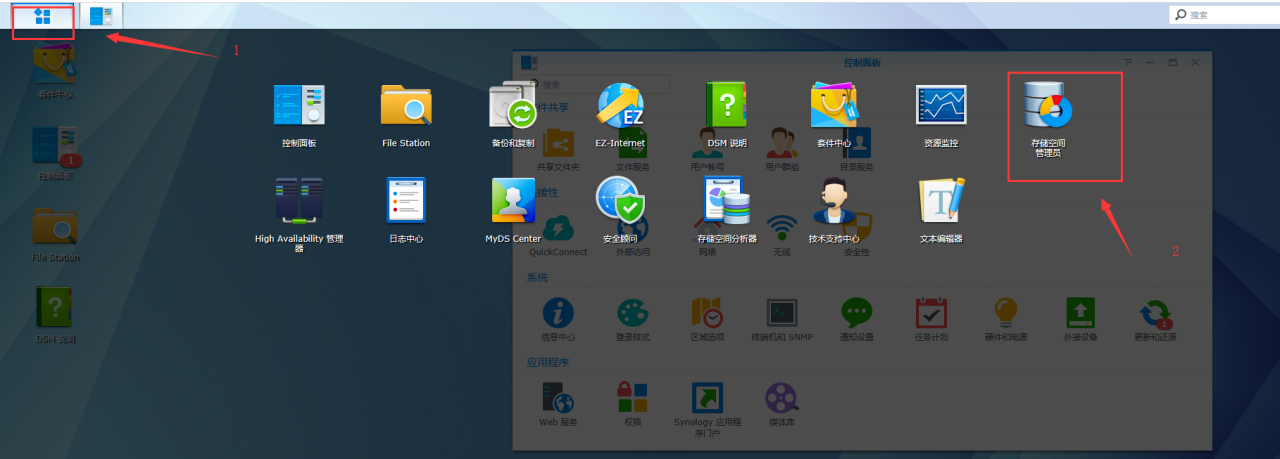Open 信息中心 in Control Panel window

point(558,320)
